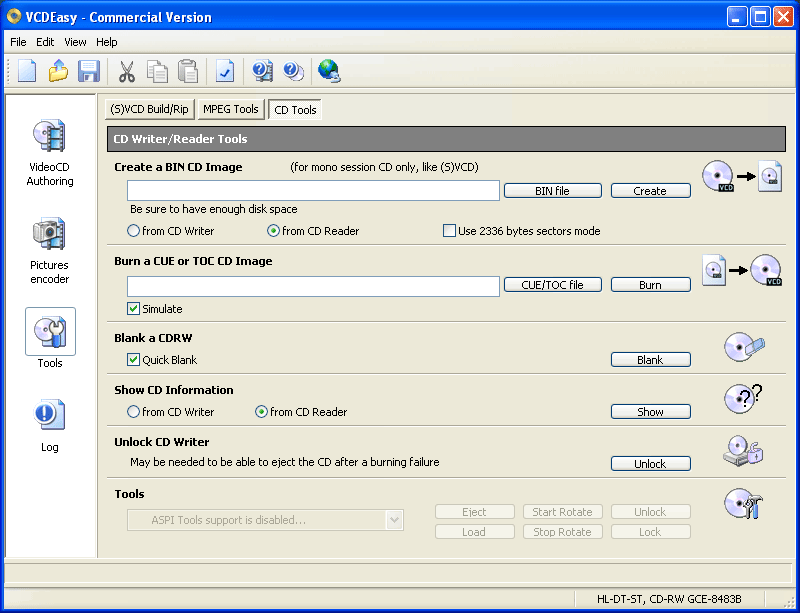This screenshot has height=613, width=800.
Task: Open a file with the folder toolbar icon
Action: (x=58, y=70)
